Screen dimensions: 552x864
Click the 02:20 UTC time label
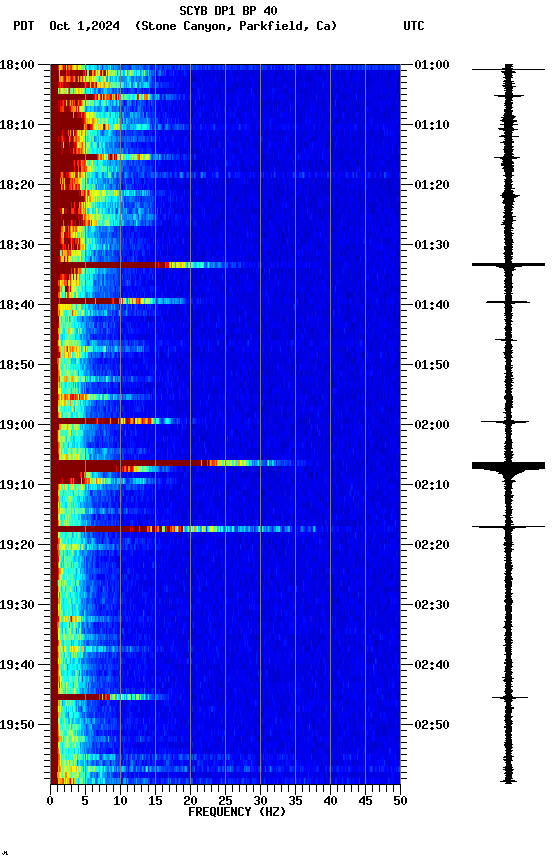pyautogui.click(x=432, y=545)
